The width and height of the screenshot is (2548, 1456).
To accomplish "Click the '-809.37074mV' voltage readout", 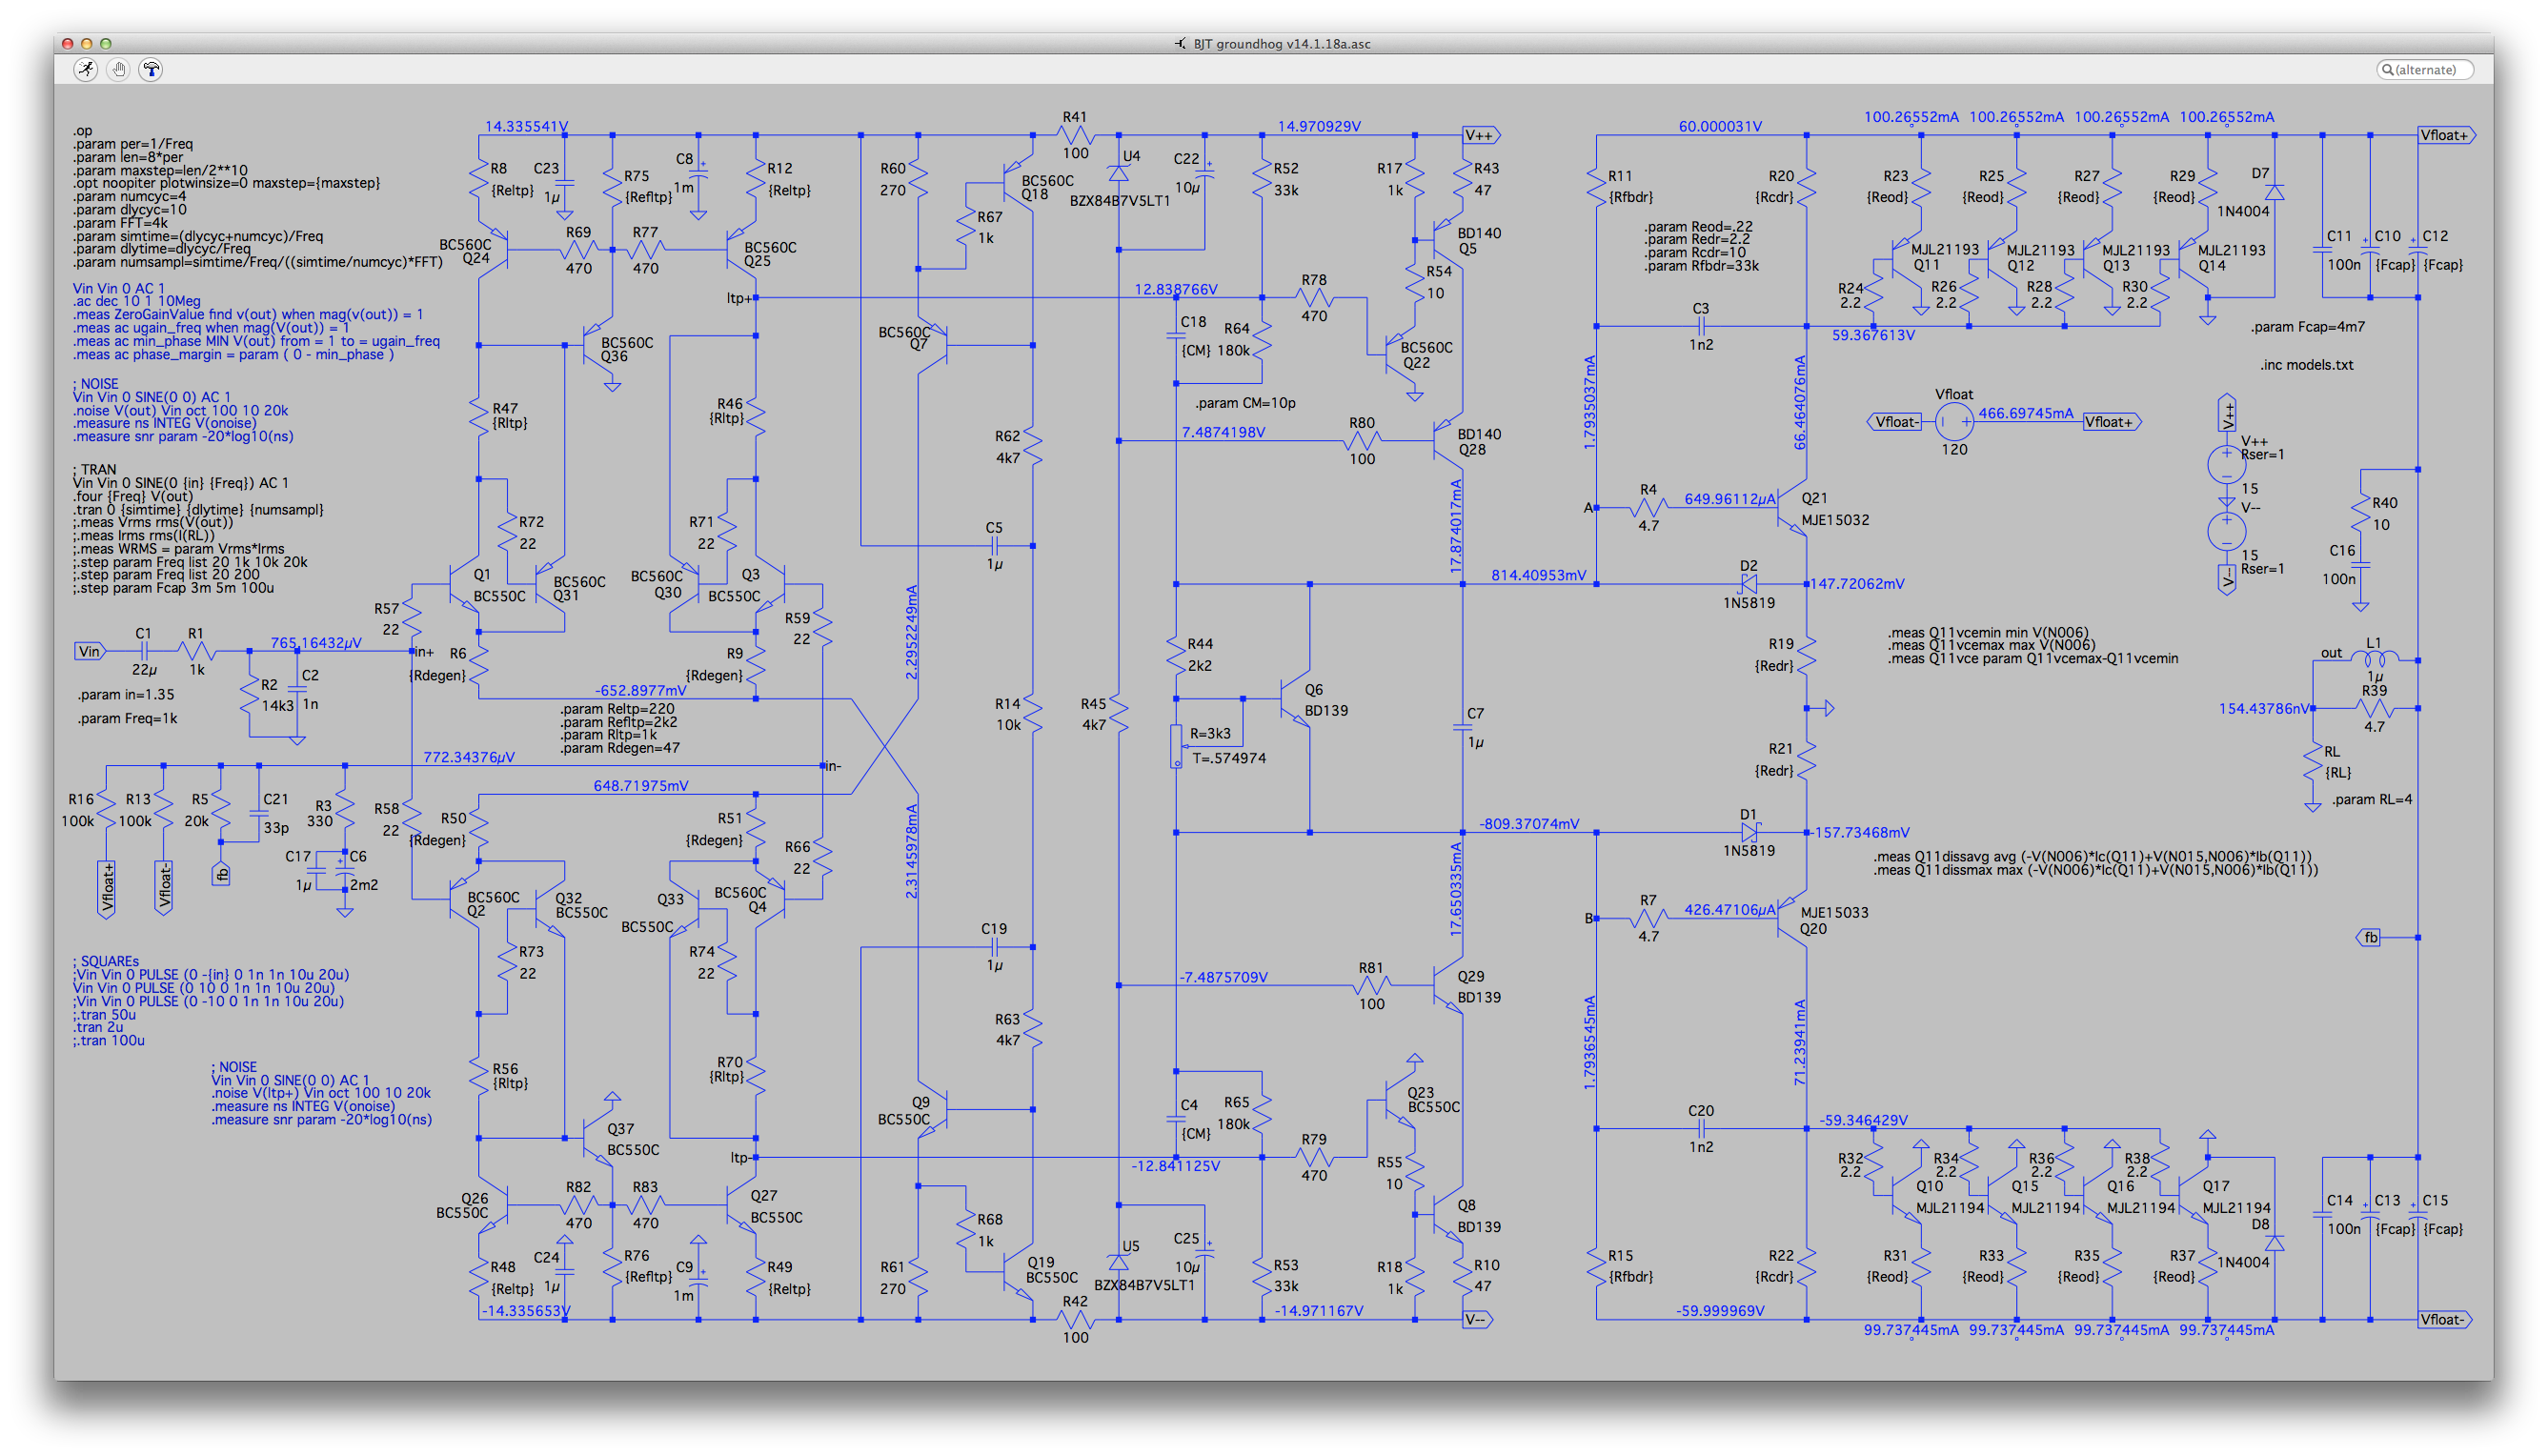I will pos(1529,824).
